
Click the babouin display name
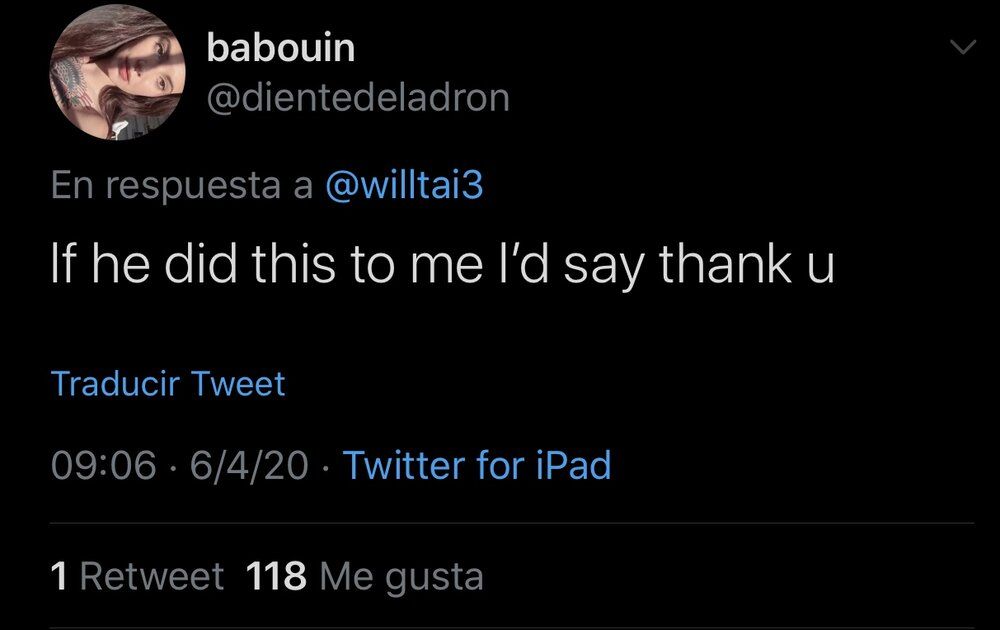pos(281,48)
